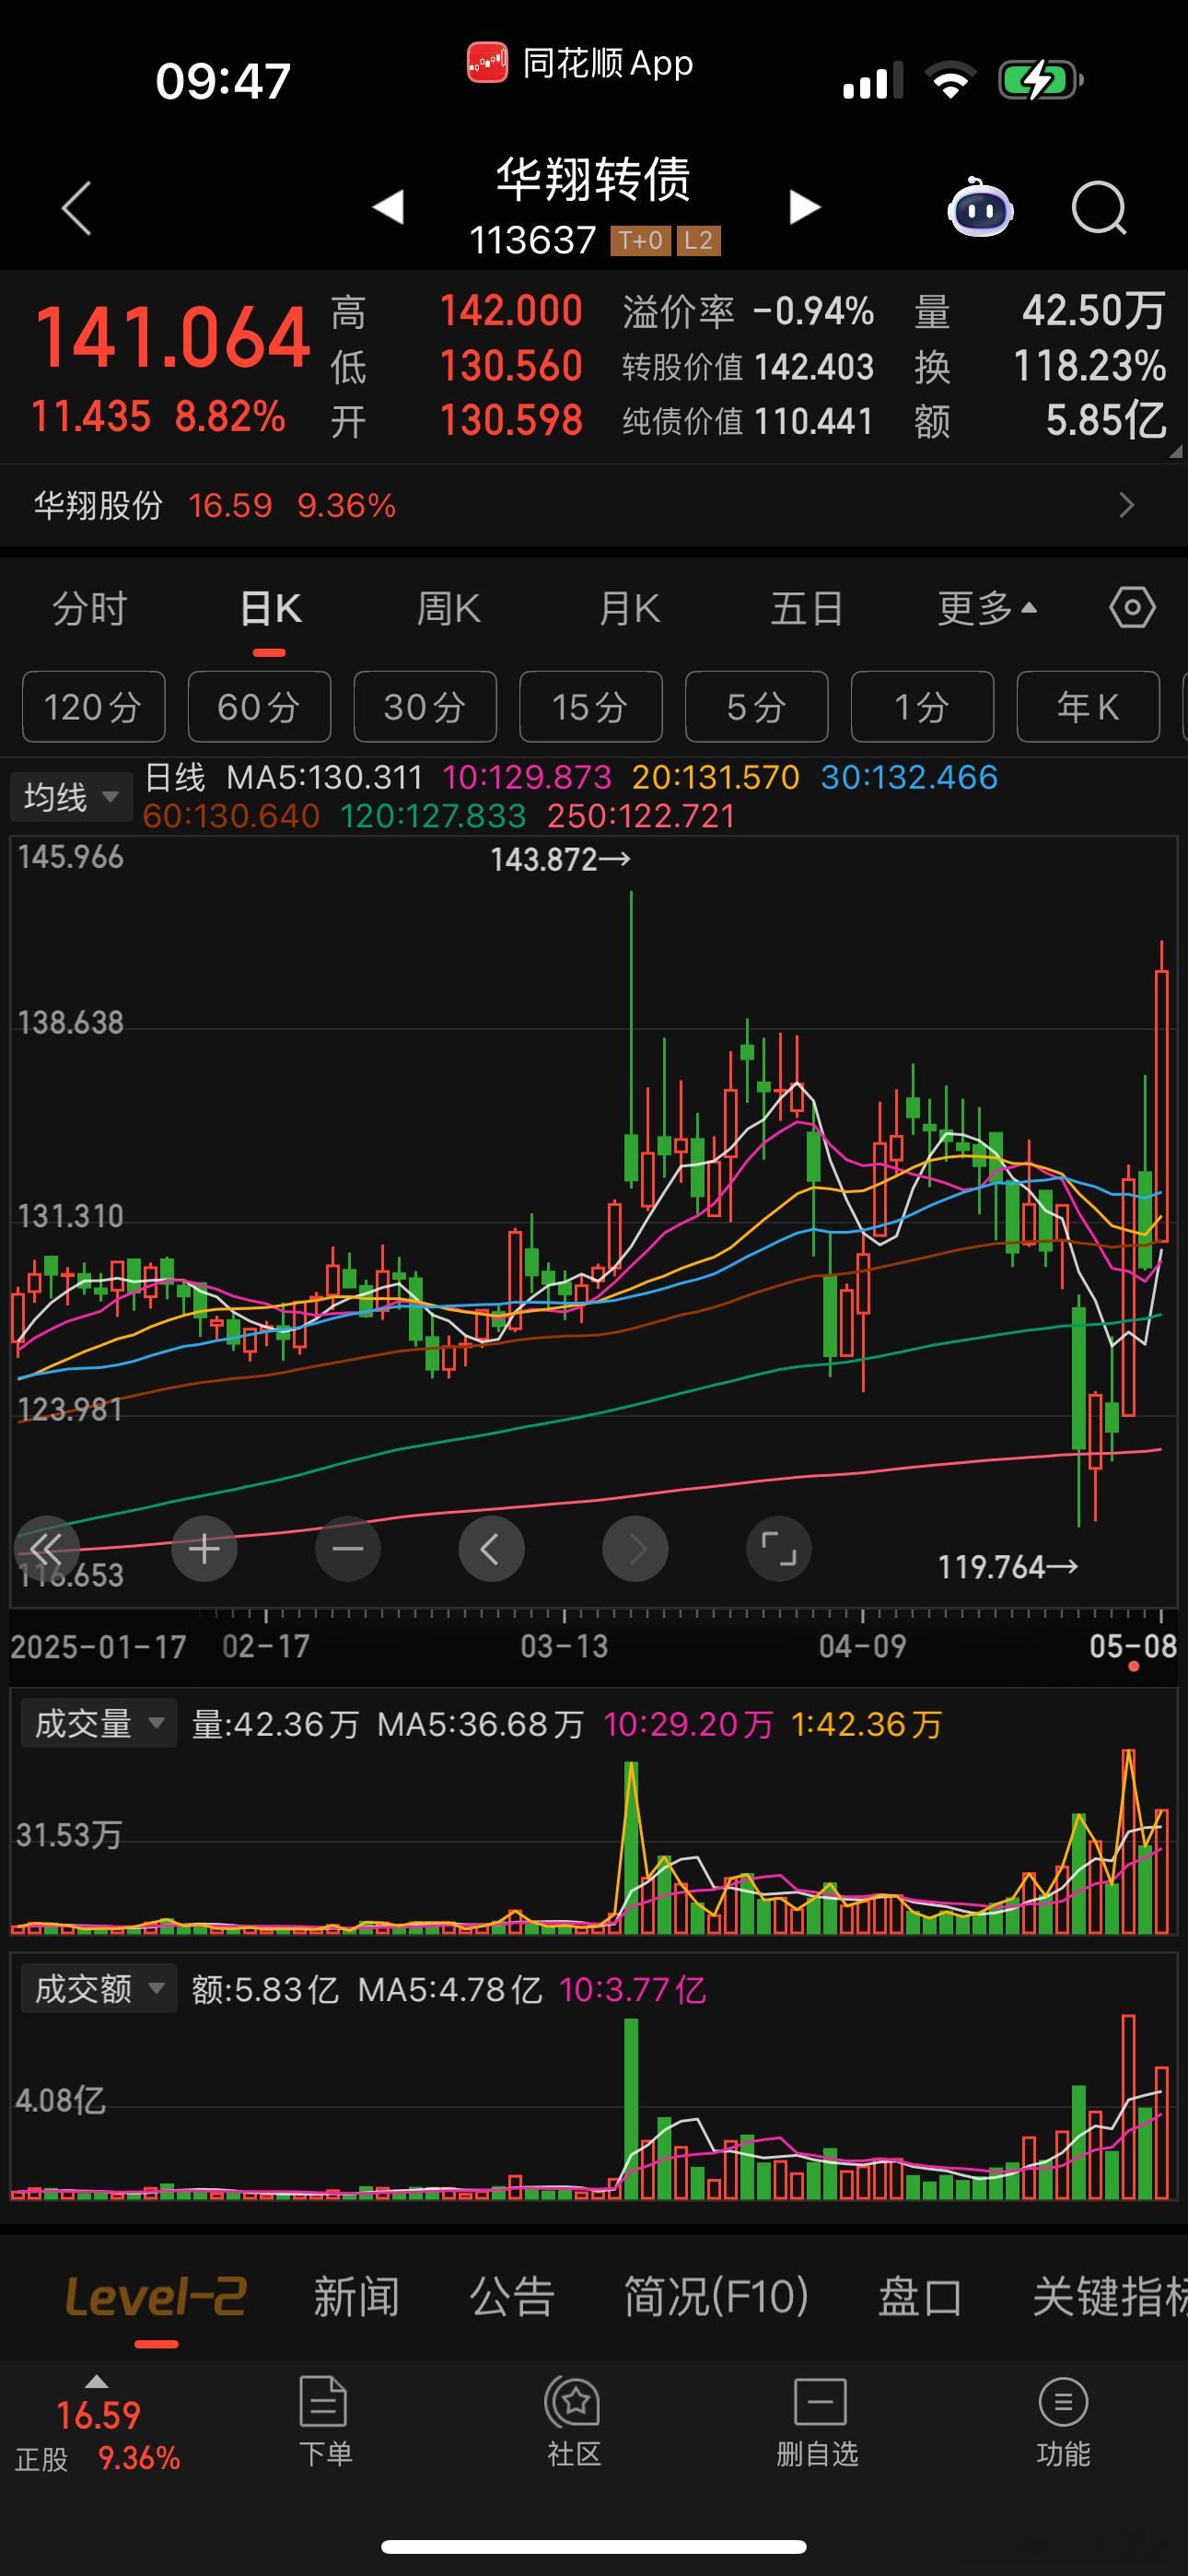Switch to 分时 chart tab
Viewport: 1188px width, 2576px height.
[90, 608]
